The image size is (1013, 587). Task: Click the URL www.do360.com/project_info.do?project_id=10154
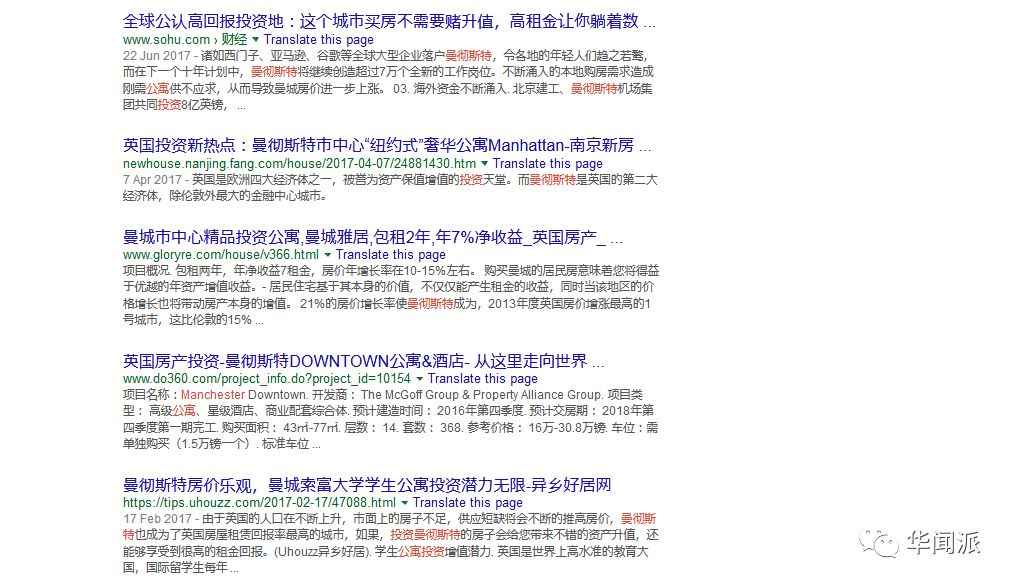(267, 378)
